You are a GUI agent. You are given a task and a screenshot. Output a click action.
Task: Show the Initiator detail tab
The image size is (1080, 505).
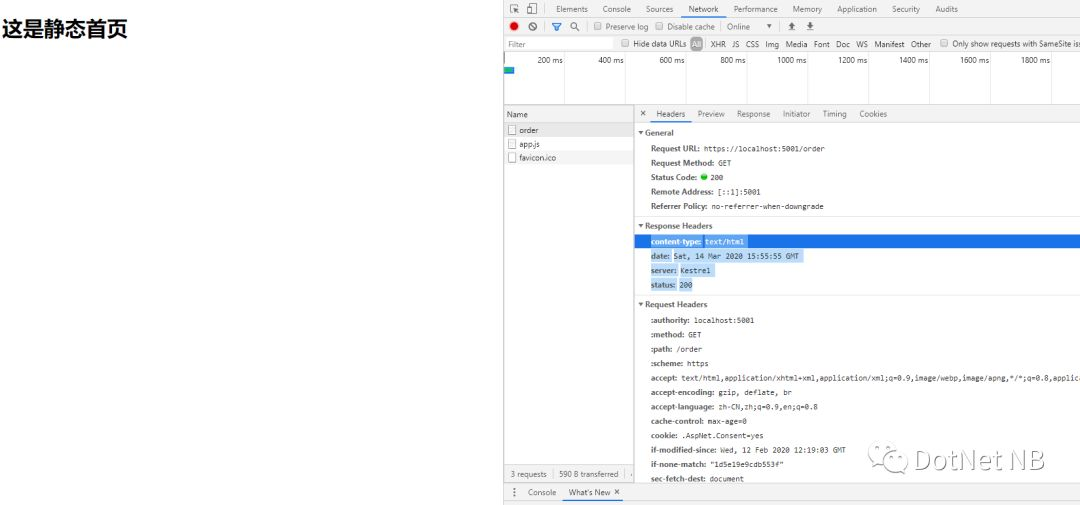click(796, 114)
